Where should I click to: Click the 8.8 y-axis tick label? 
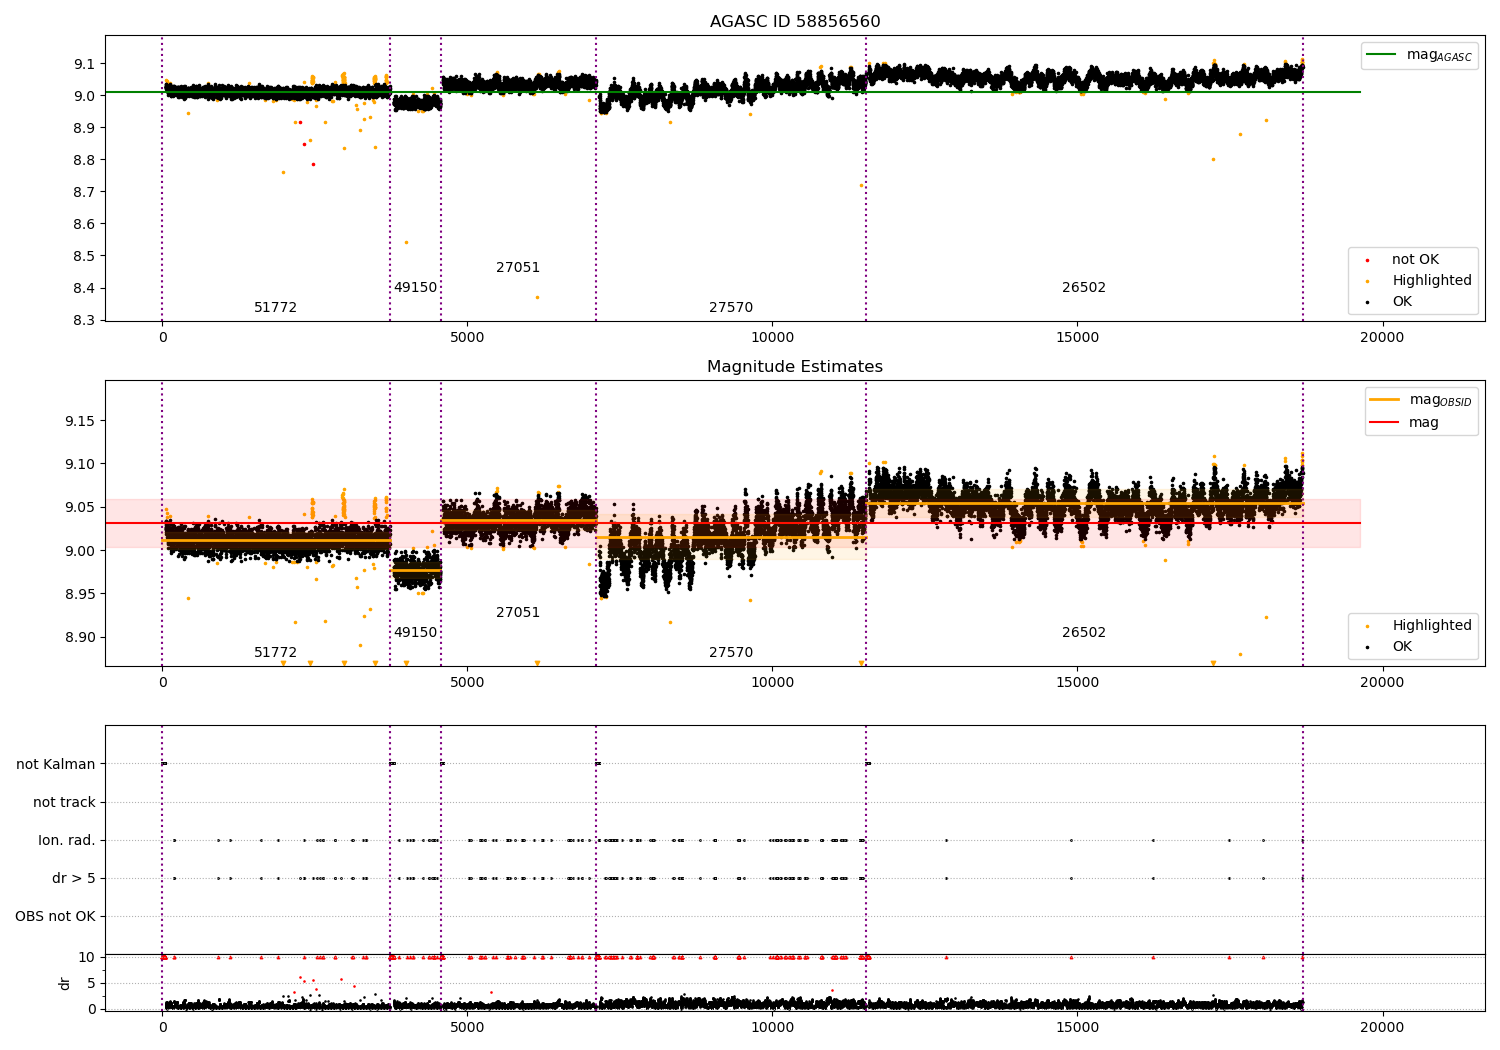(85, 160)
